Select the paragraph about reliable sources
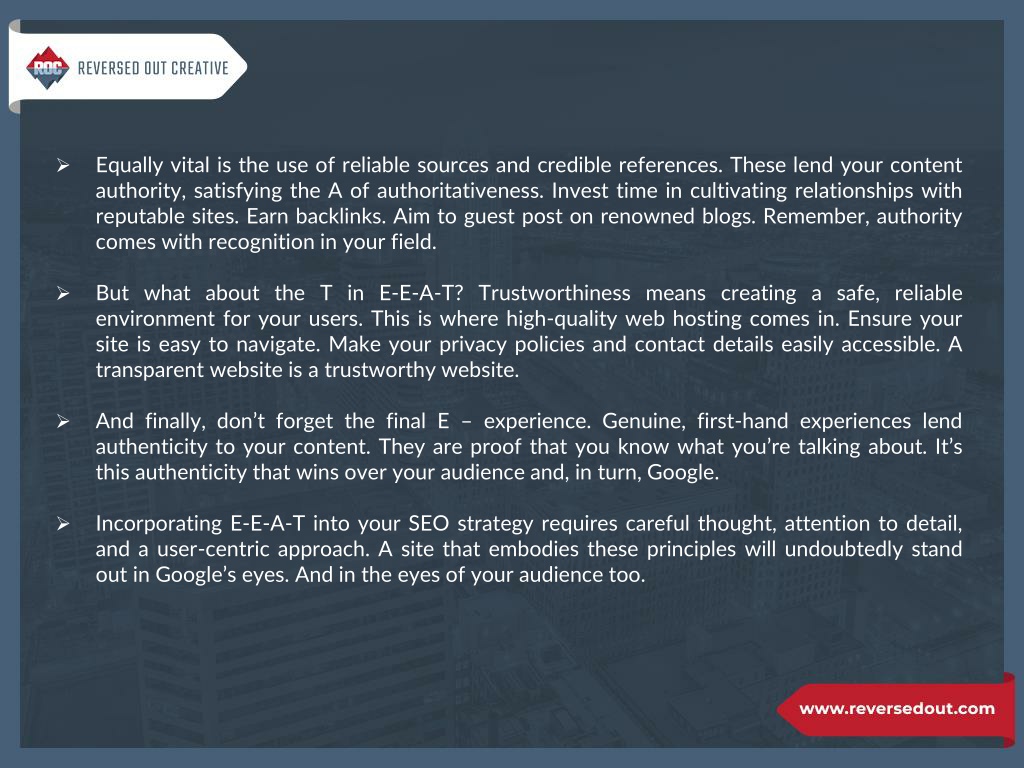The height and width of the screenshot is (768, 1024). 528,203
